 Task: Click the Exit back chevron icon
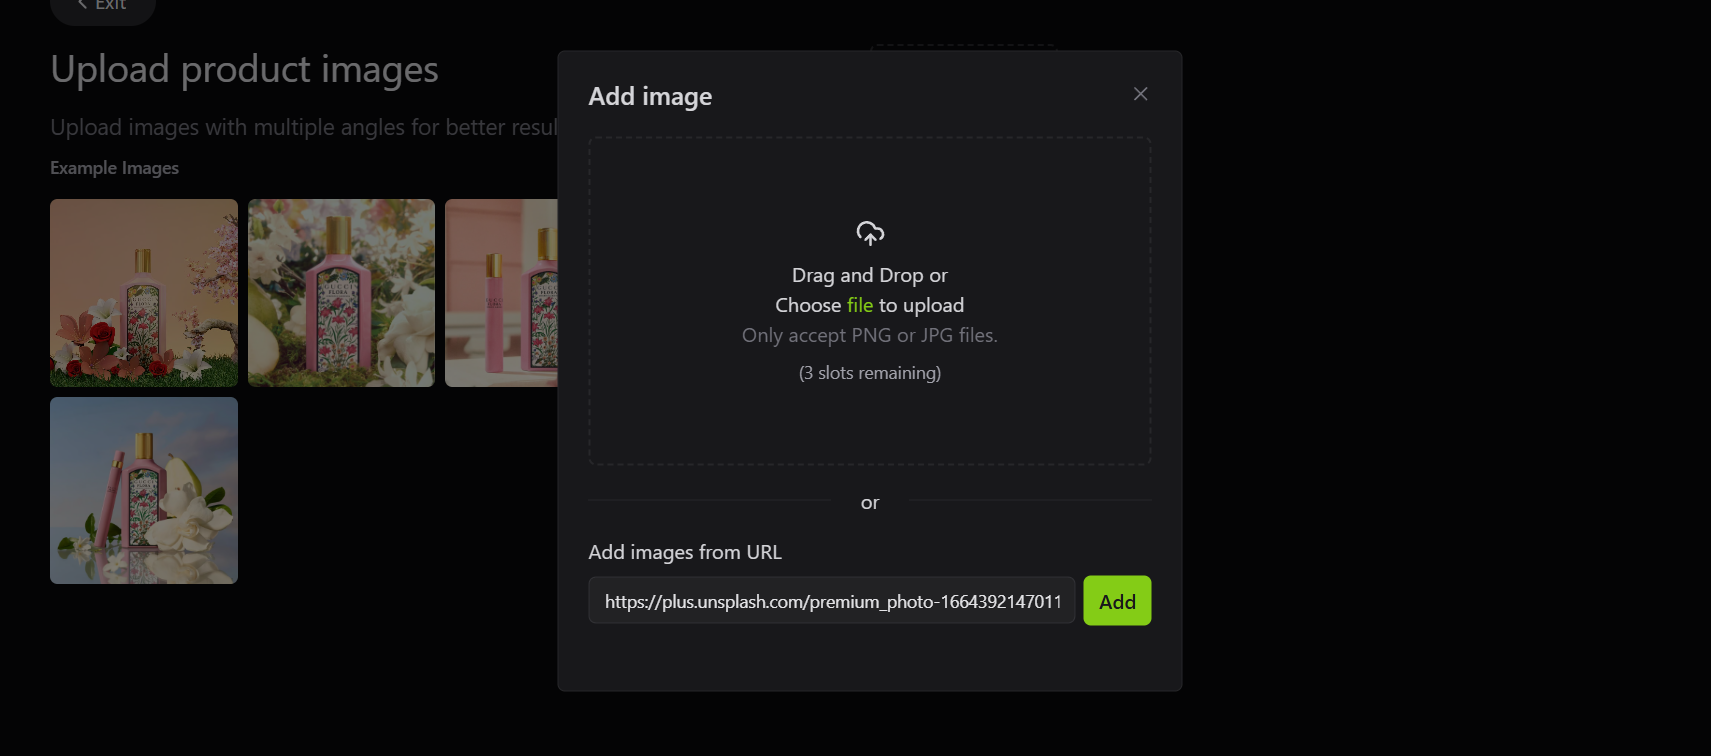coord(83,5)
